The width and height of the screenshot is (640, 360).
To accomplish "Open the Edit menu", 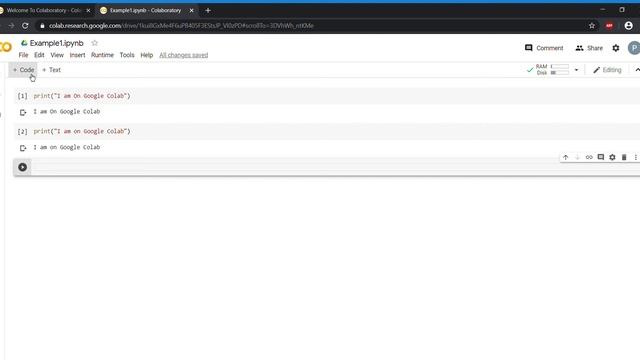I will tap(39, 55).
